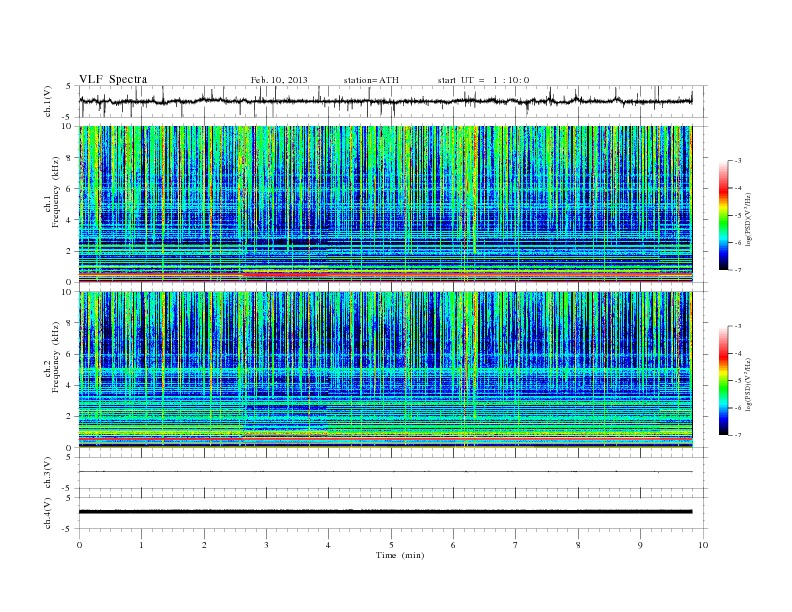The image size is (792, 612).
Task: Click the "-3" tick on ch.1 colorbar
Action: pos(738,161)
